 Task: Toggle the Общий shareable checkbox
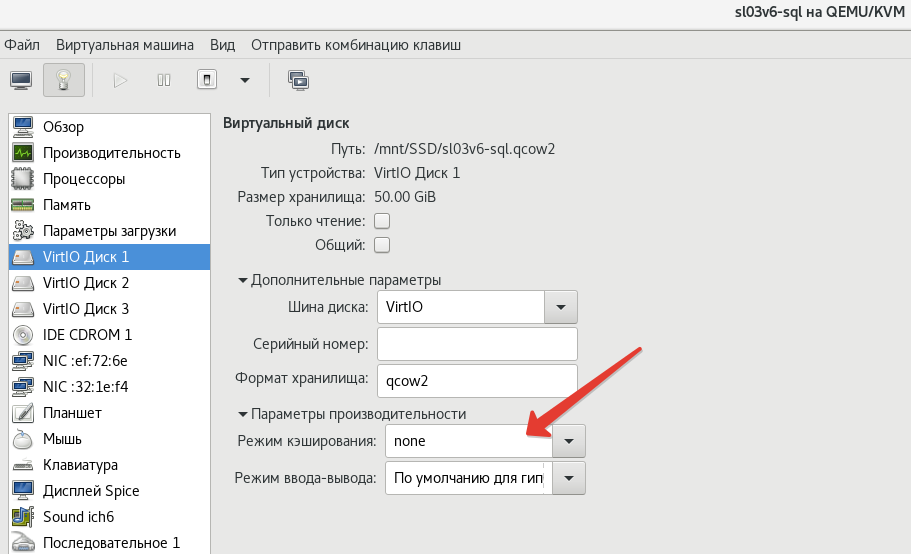coord(382,245)
